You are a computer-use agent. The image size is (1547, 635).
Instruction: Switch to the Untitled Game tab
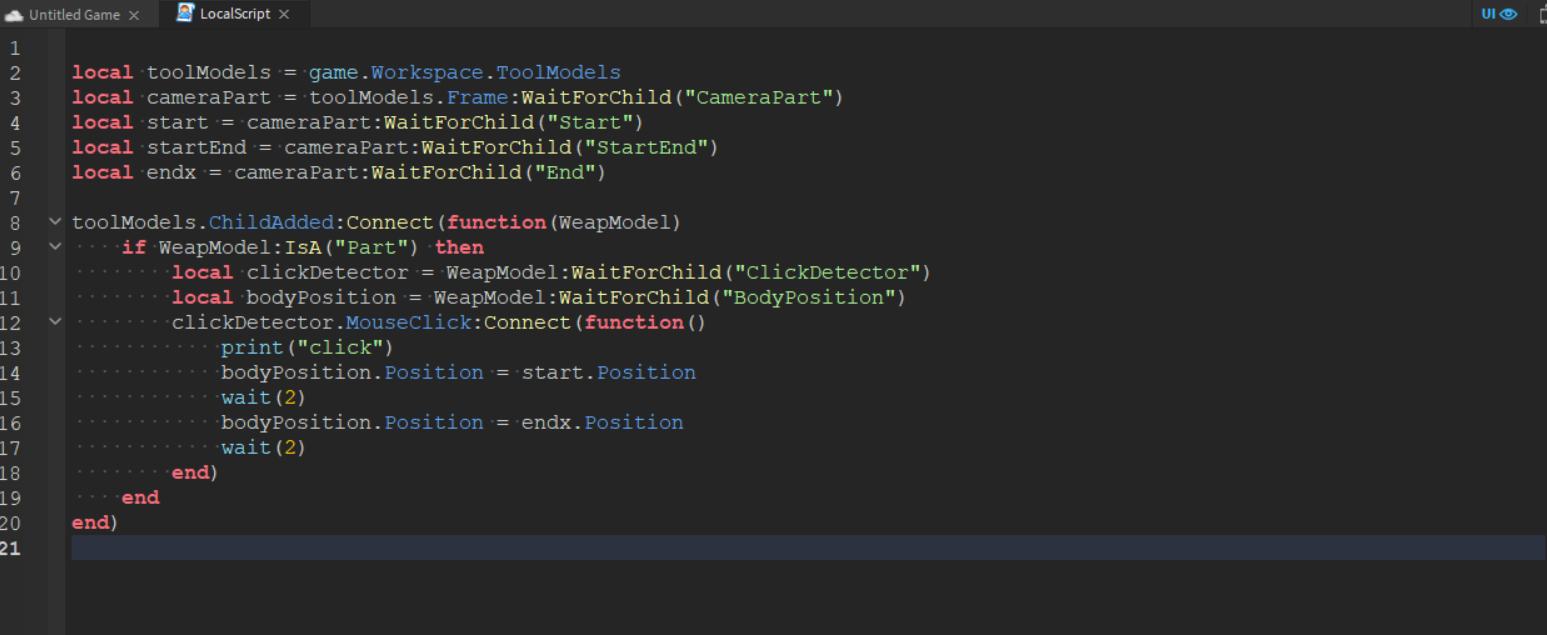pyautogui.click(x=74, y=15)
